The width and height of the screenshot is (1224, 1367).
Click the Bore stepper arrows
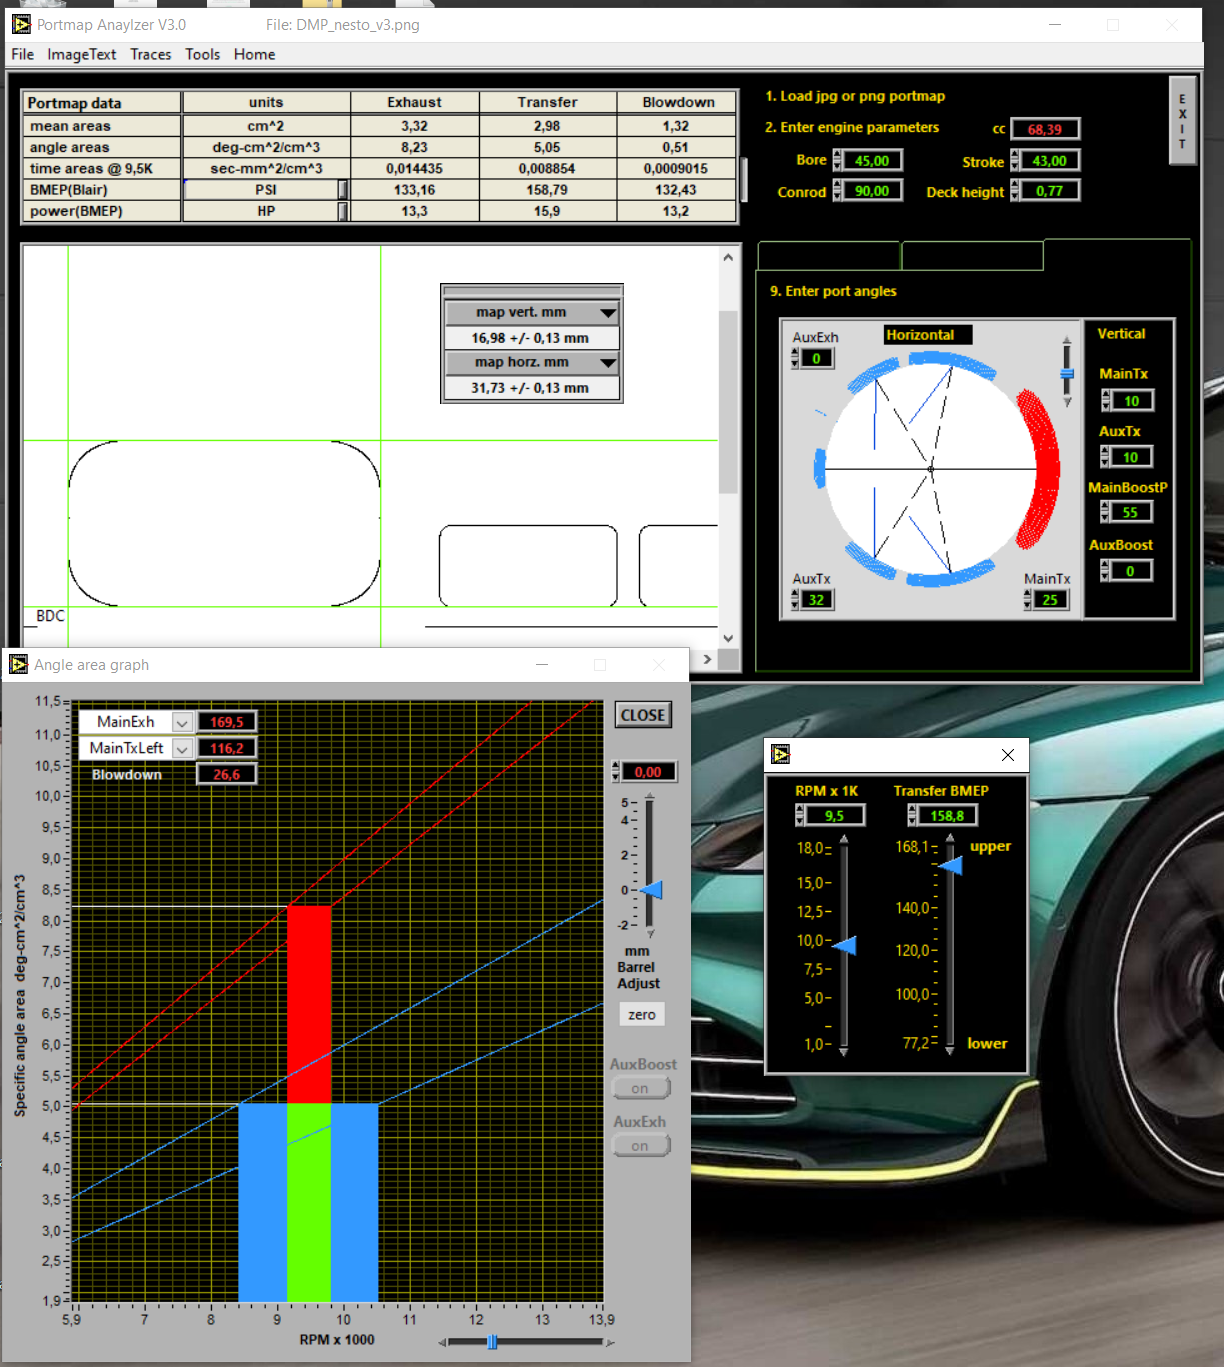coord(837,161)
